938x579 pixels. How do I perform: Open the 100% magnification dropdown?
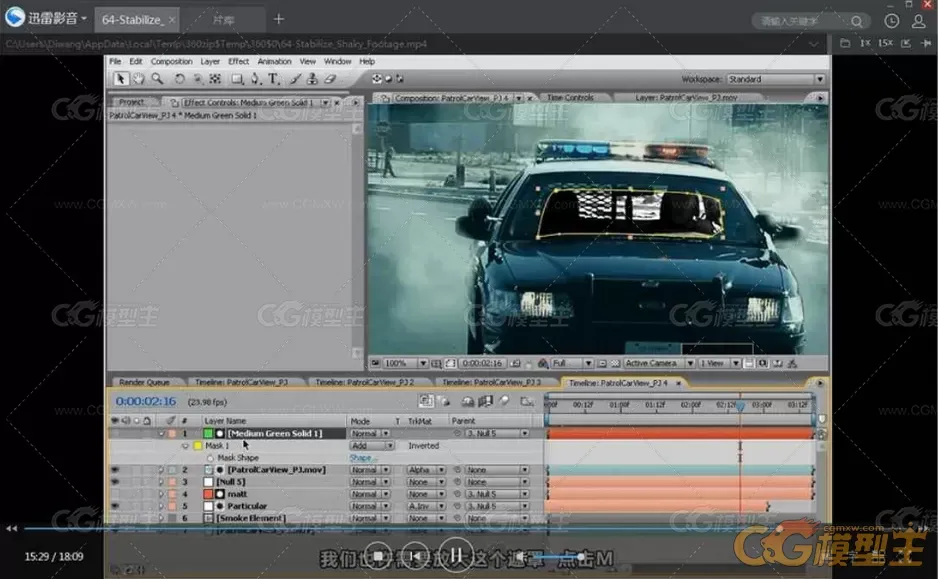[x=406, y=363]
